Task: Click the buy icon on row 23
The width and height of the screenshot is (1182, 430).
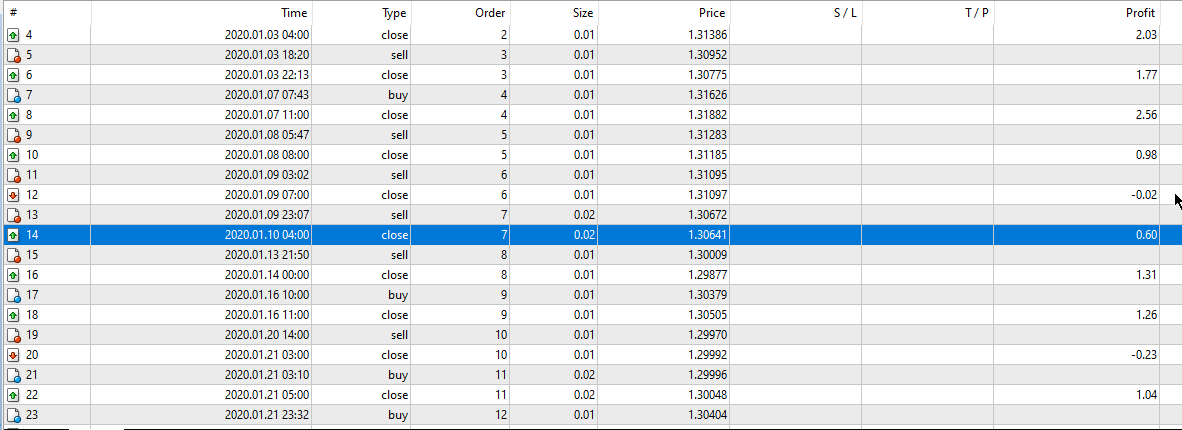Action: (13, 415)
